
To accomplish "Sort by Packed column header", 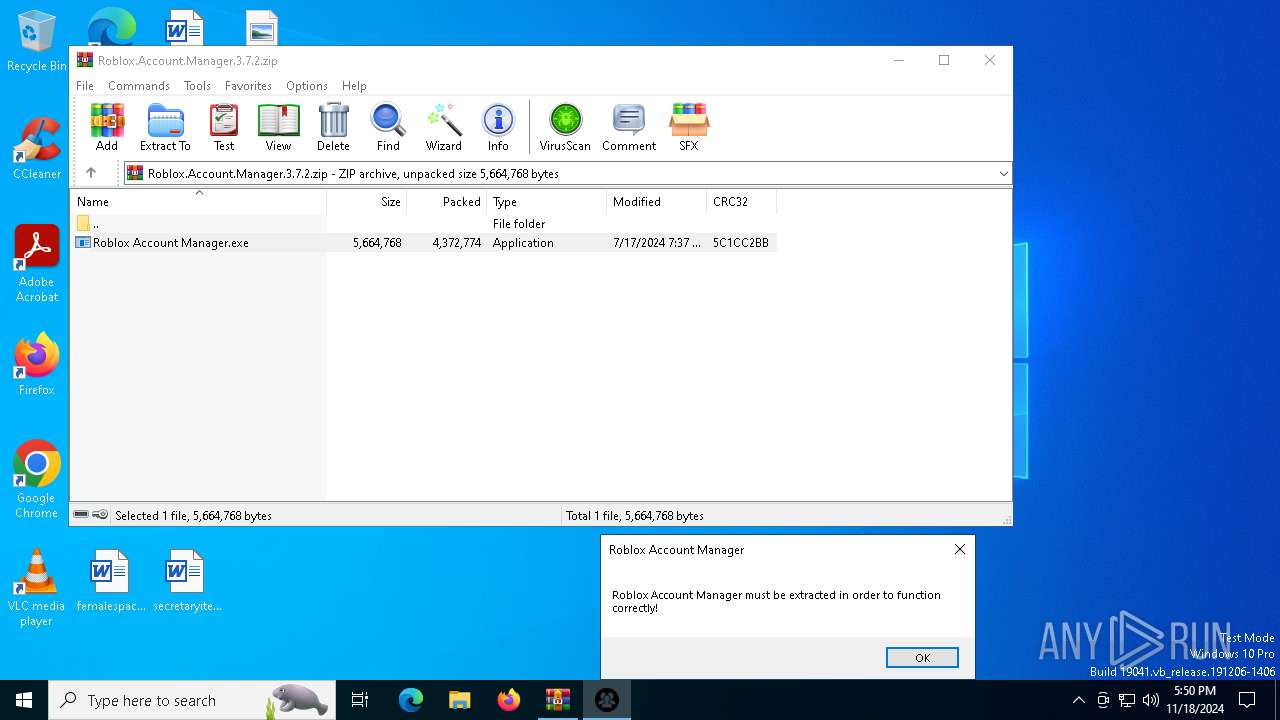I will click(x=446, y=202).
